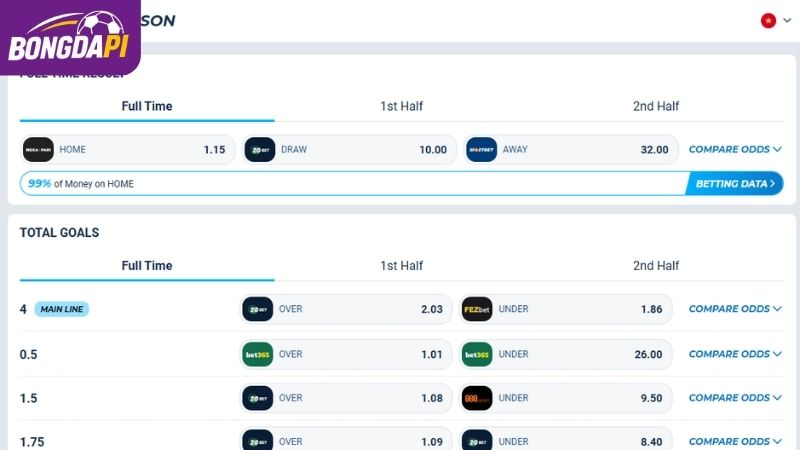Switch Full Time Result to the 2nd Half tab
The height and width of the screenshot is (450, 800).
(x=656, y=106)
